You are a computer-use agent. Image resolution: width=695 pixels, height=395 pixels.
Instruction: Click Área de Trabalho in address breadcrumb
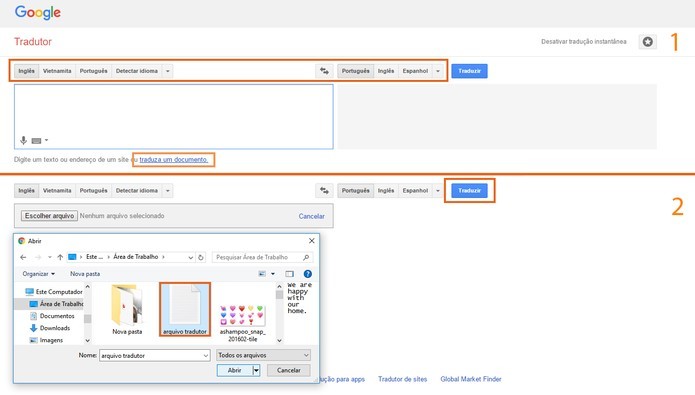[x=136, y=257]
